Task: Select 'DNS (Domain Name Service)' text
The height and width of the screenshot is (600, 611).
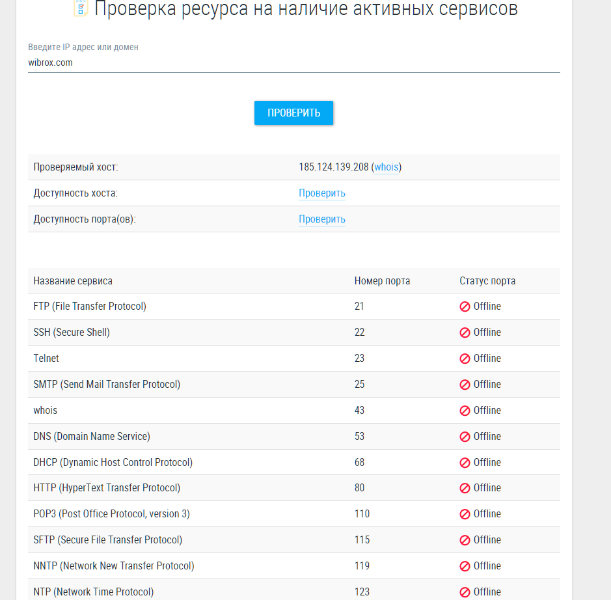Action: click(92, 436)
